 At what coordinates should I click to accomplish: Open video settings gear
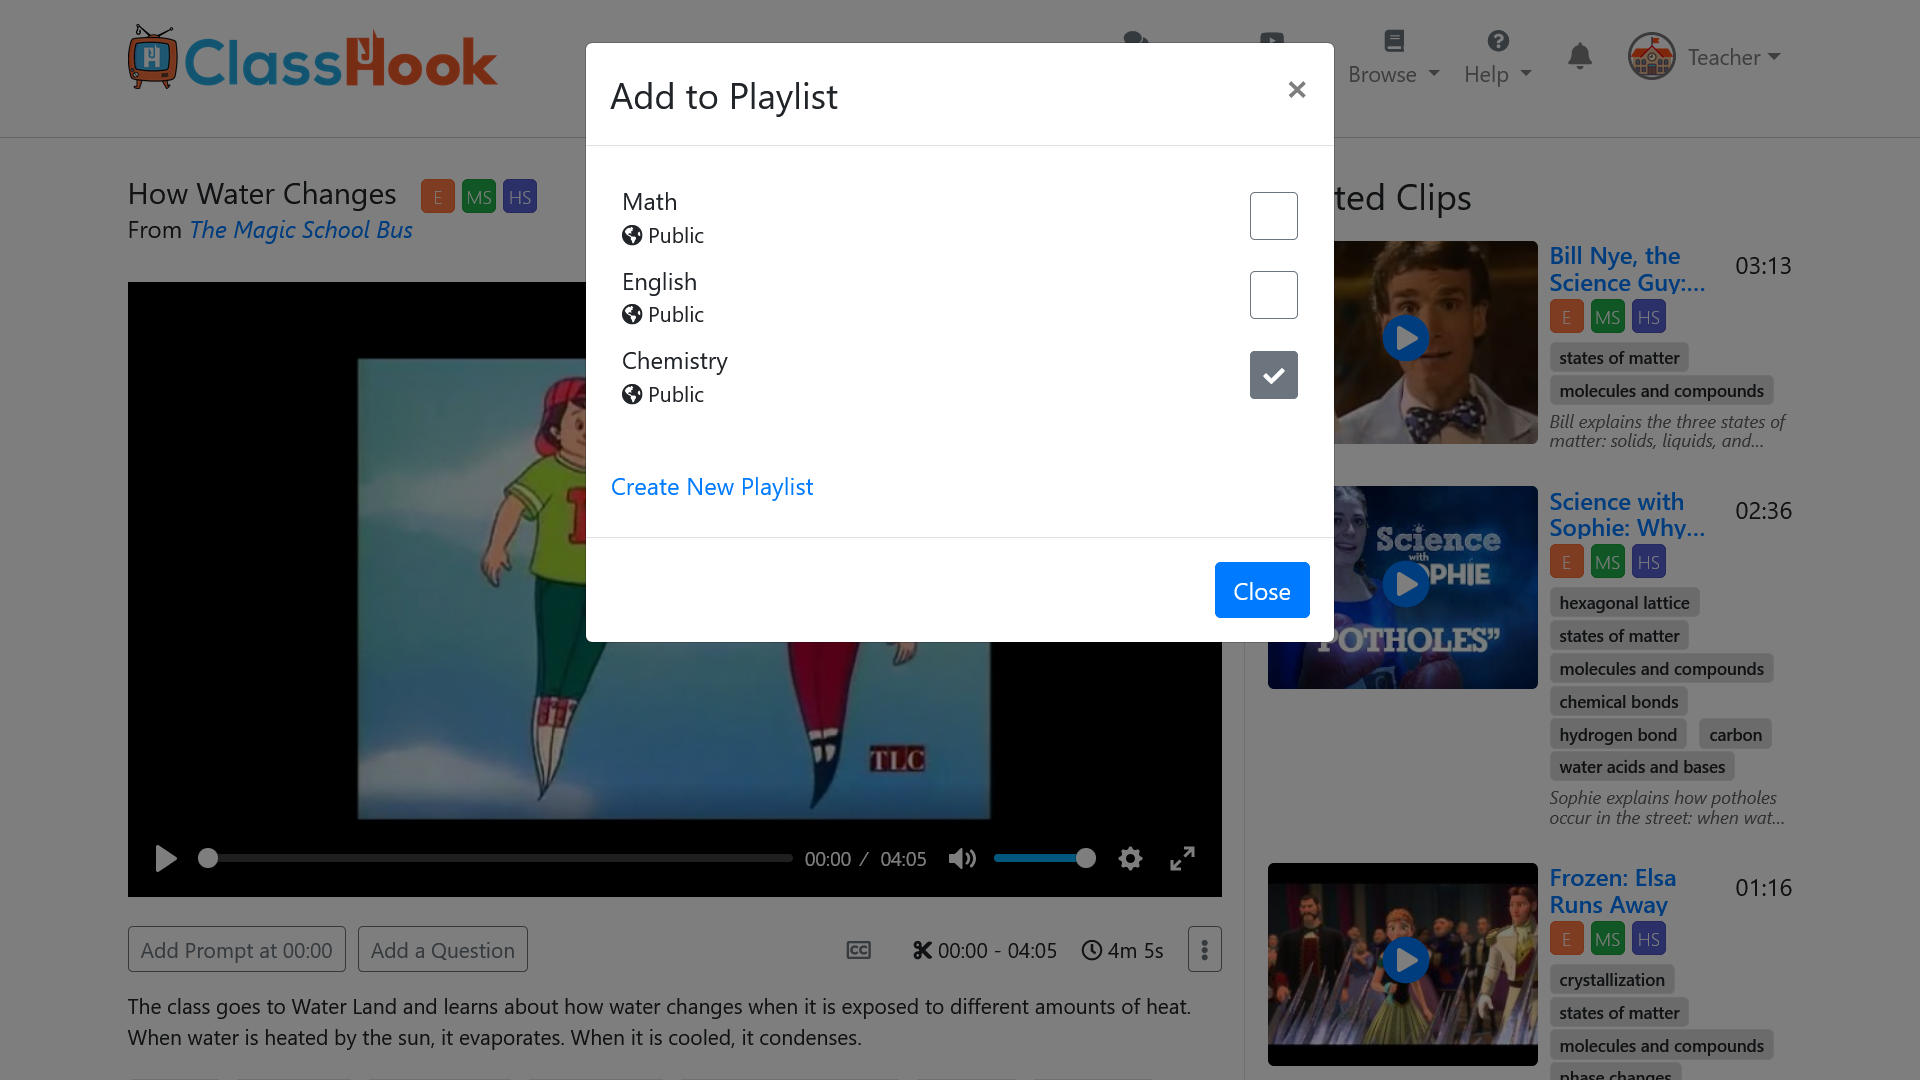(1130, 859)
